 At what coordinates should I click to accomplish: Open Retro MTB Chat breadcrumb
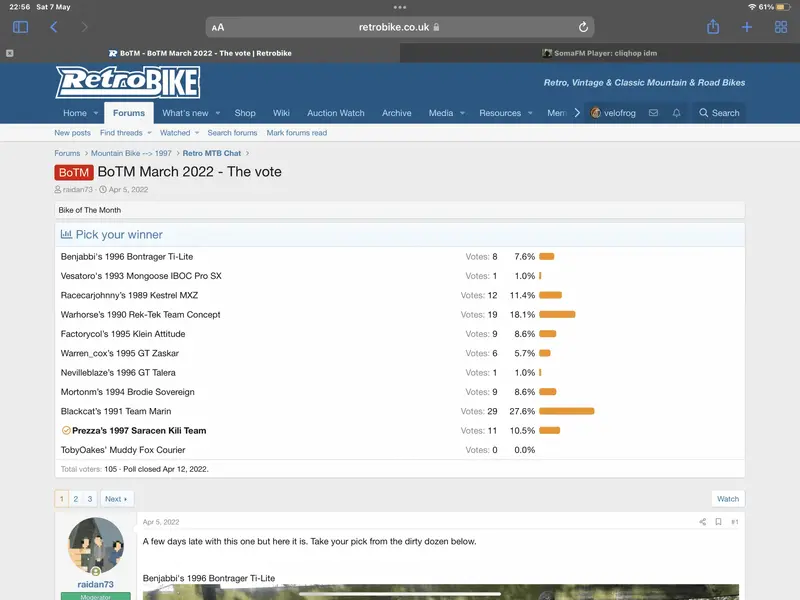tap(212, 153)
